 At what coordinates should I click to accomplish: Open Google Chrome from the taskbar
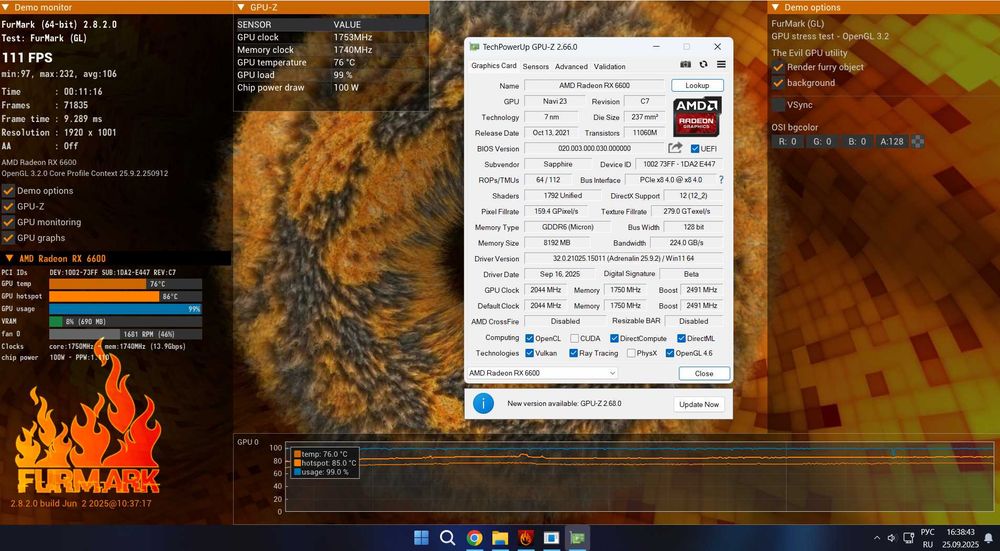pyautogui.click(x=474, y=538)
